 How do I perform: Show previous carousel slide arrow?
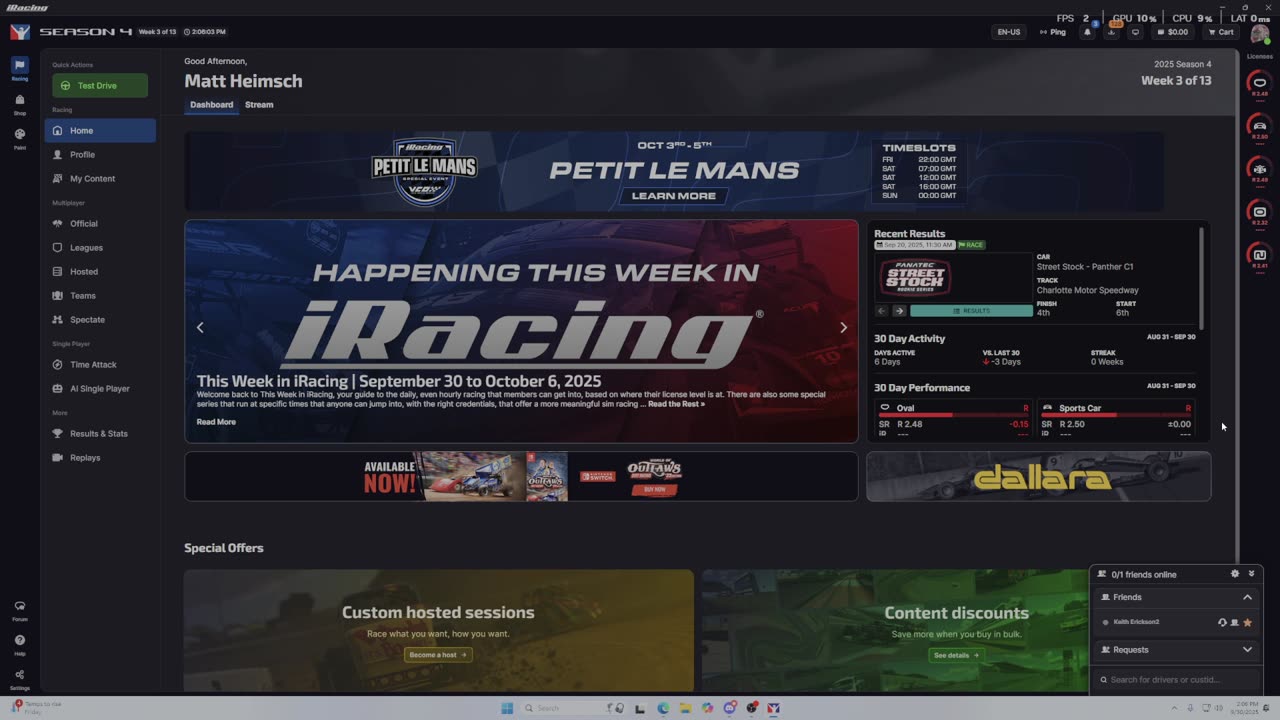point(200,328)
